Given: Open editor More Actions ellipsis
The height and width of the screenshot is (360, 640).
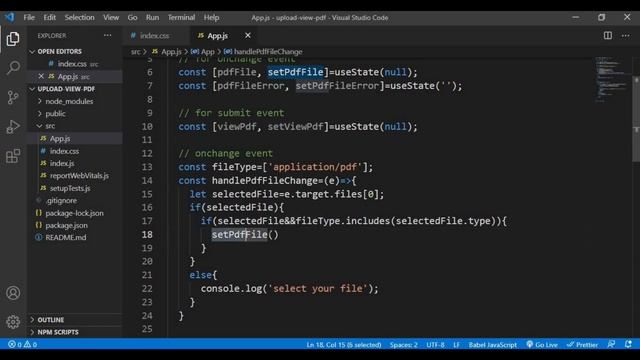Looking at the screenshot, I should 625,36.
